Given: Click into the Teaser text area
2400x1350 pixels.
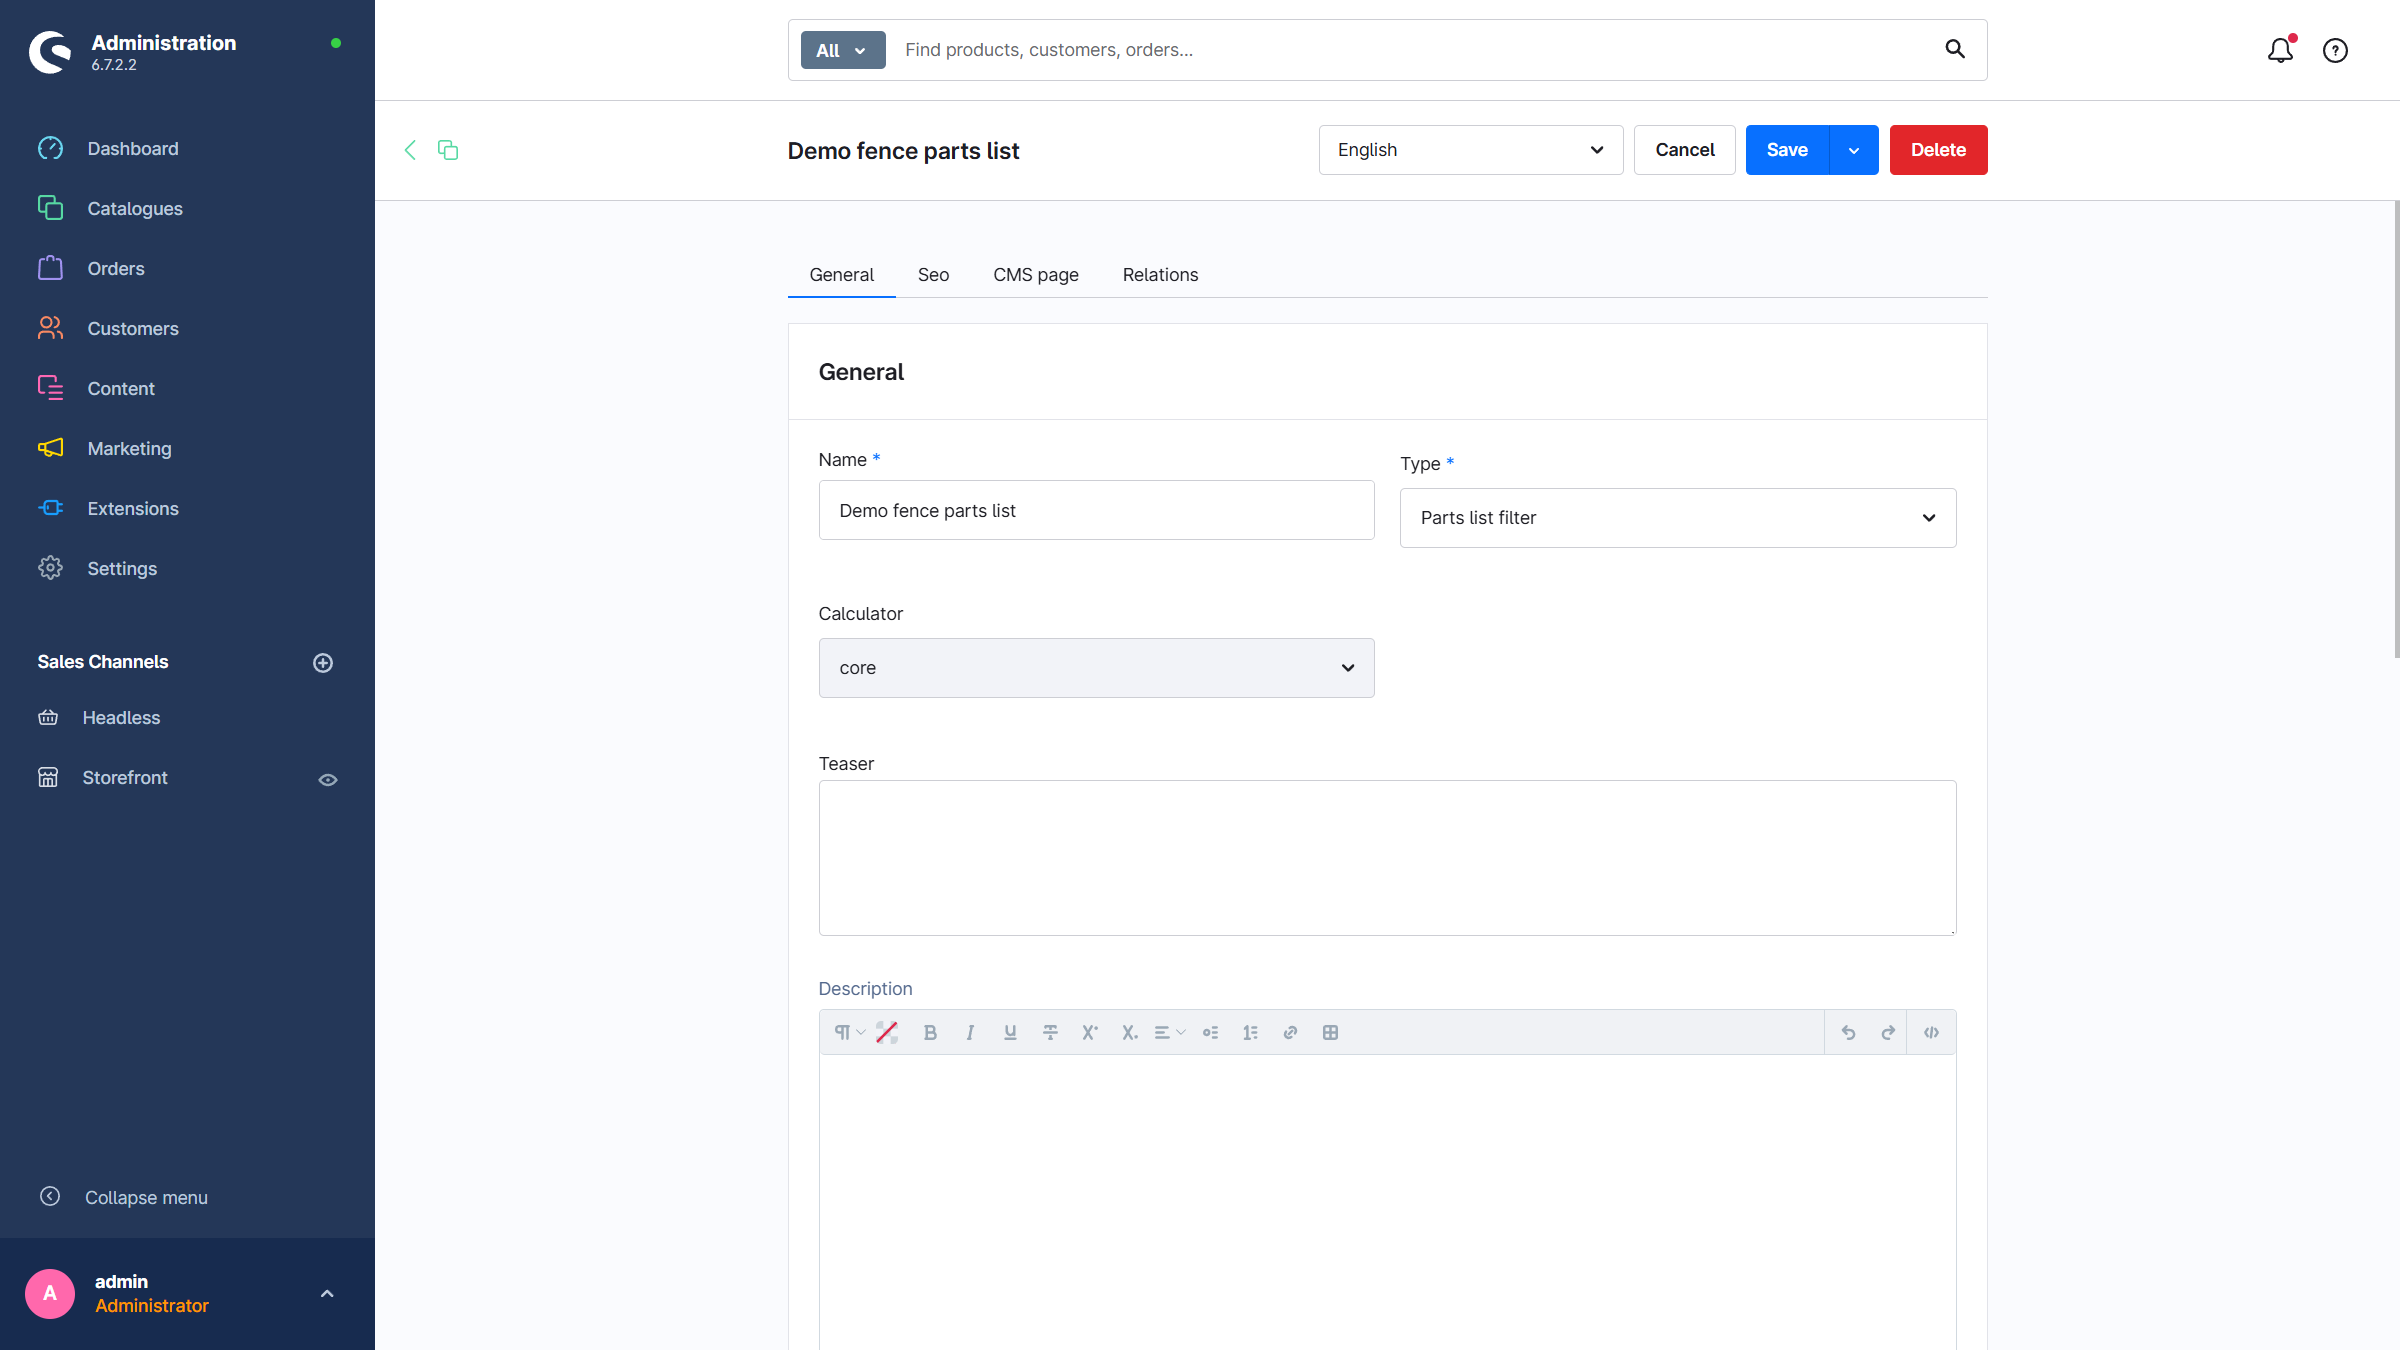Looking at the screenshot, I should pos(1387,858).
